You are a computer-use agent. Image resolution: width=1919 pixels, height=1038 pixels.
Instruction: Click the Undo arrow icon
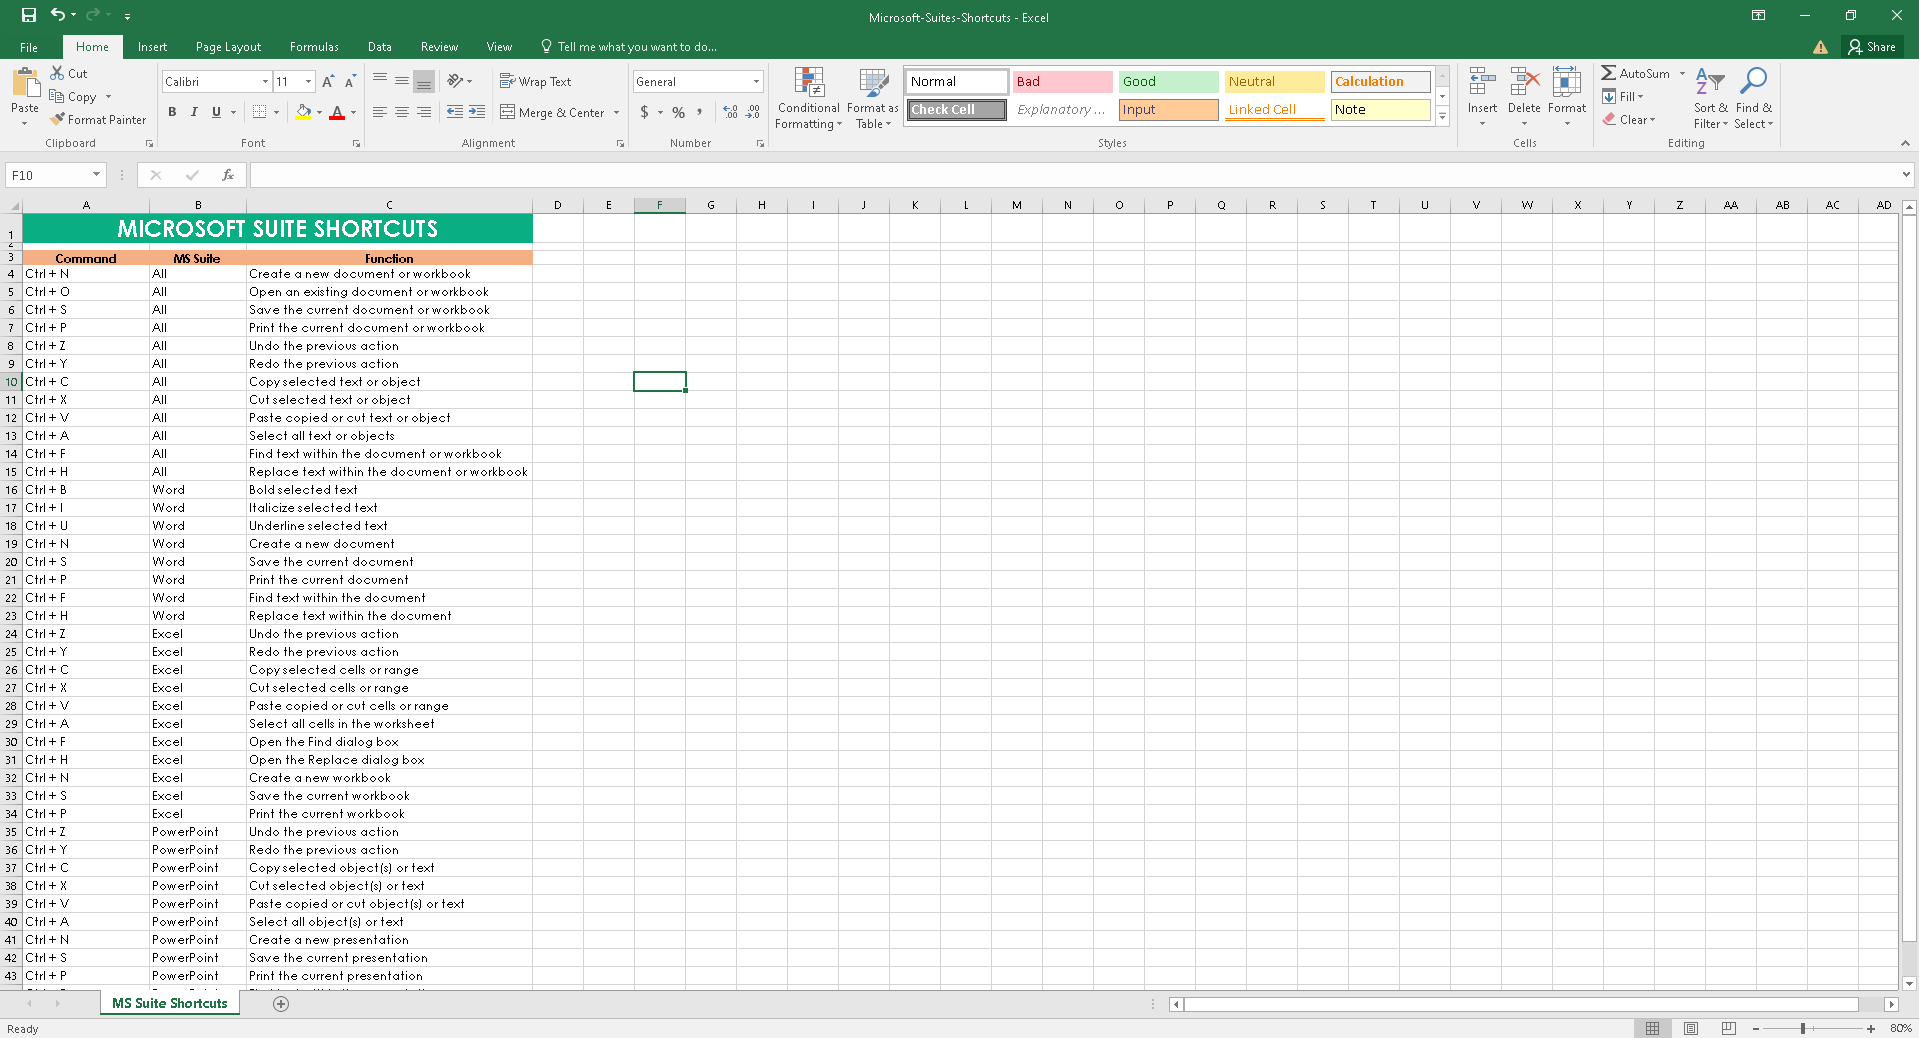tap(57, 15)
